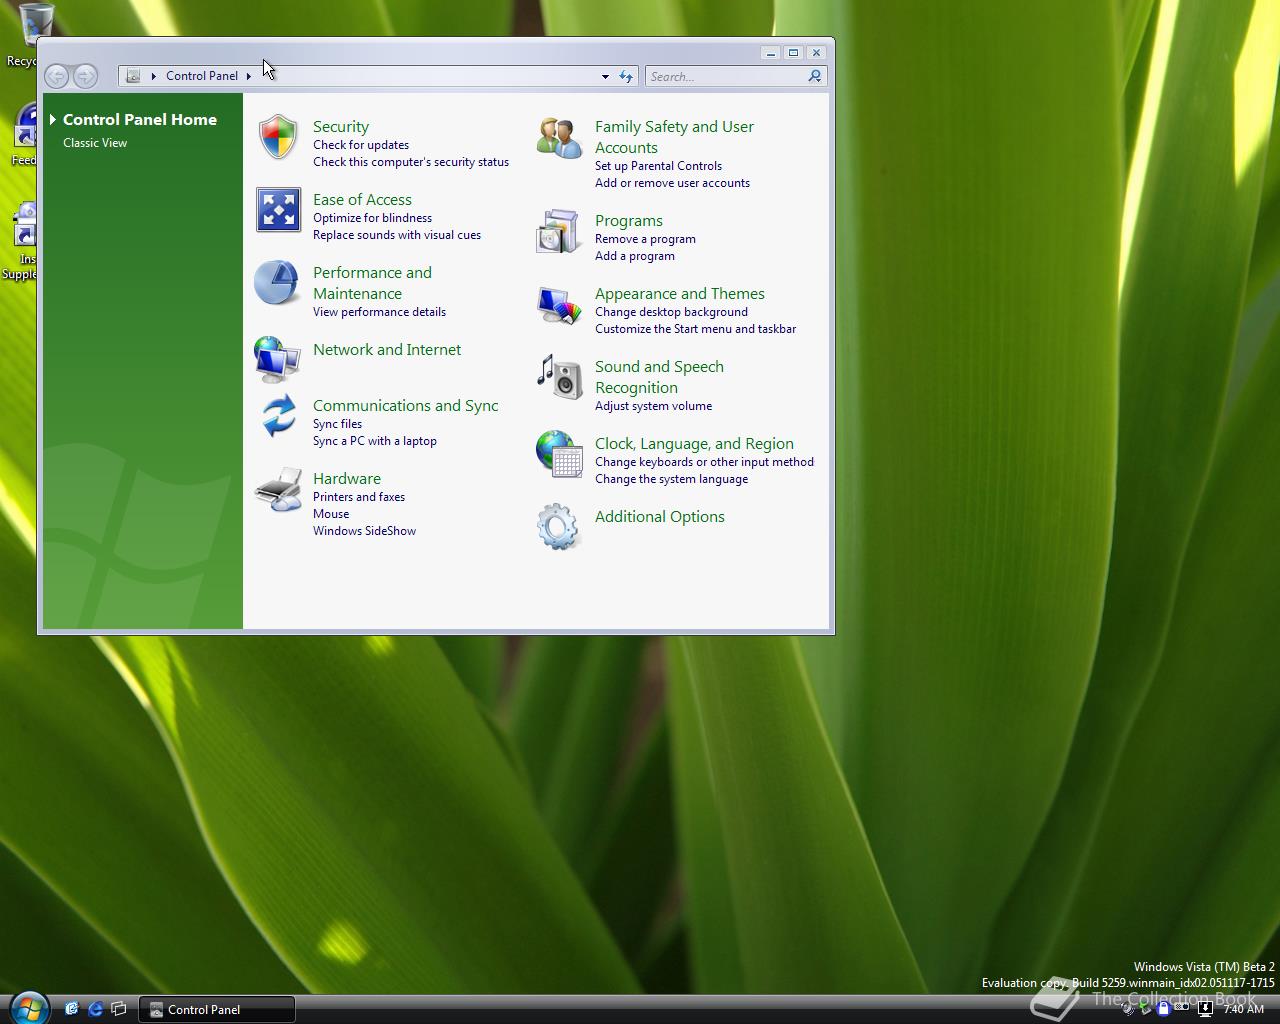Open the Ease of Access heading

362,200
